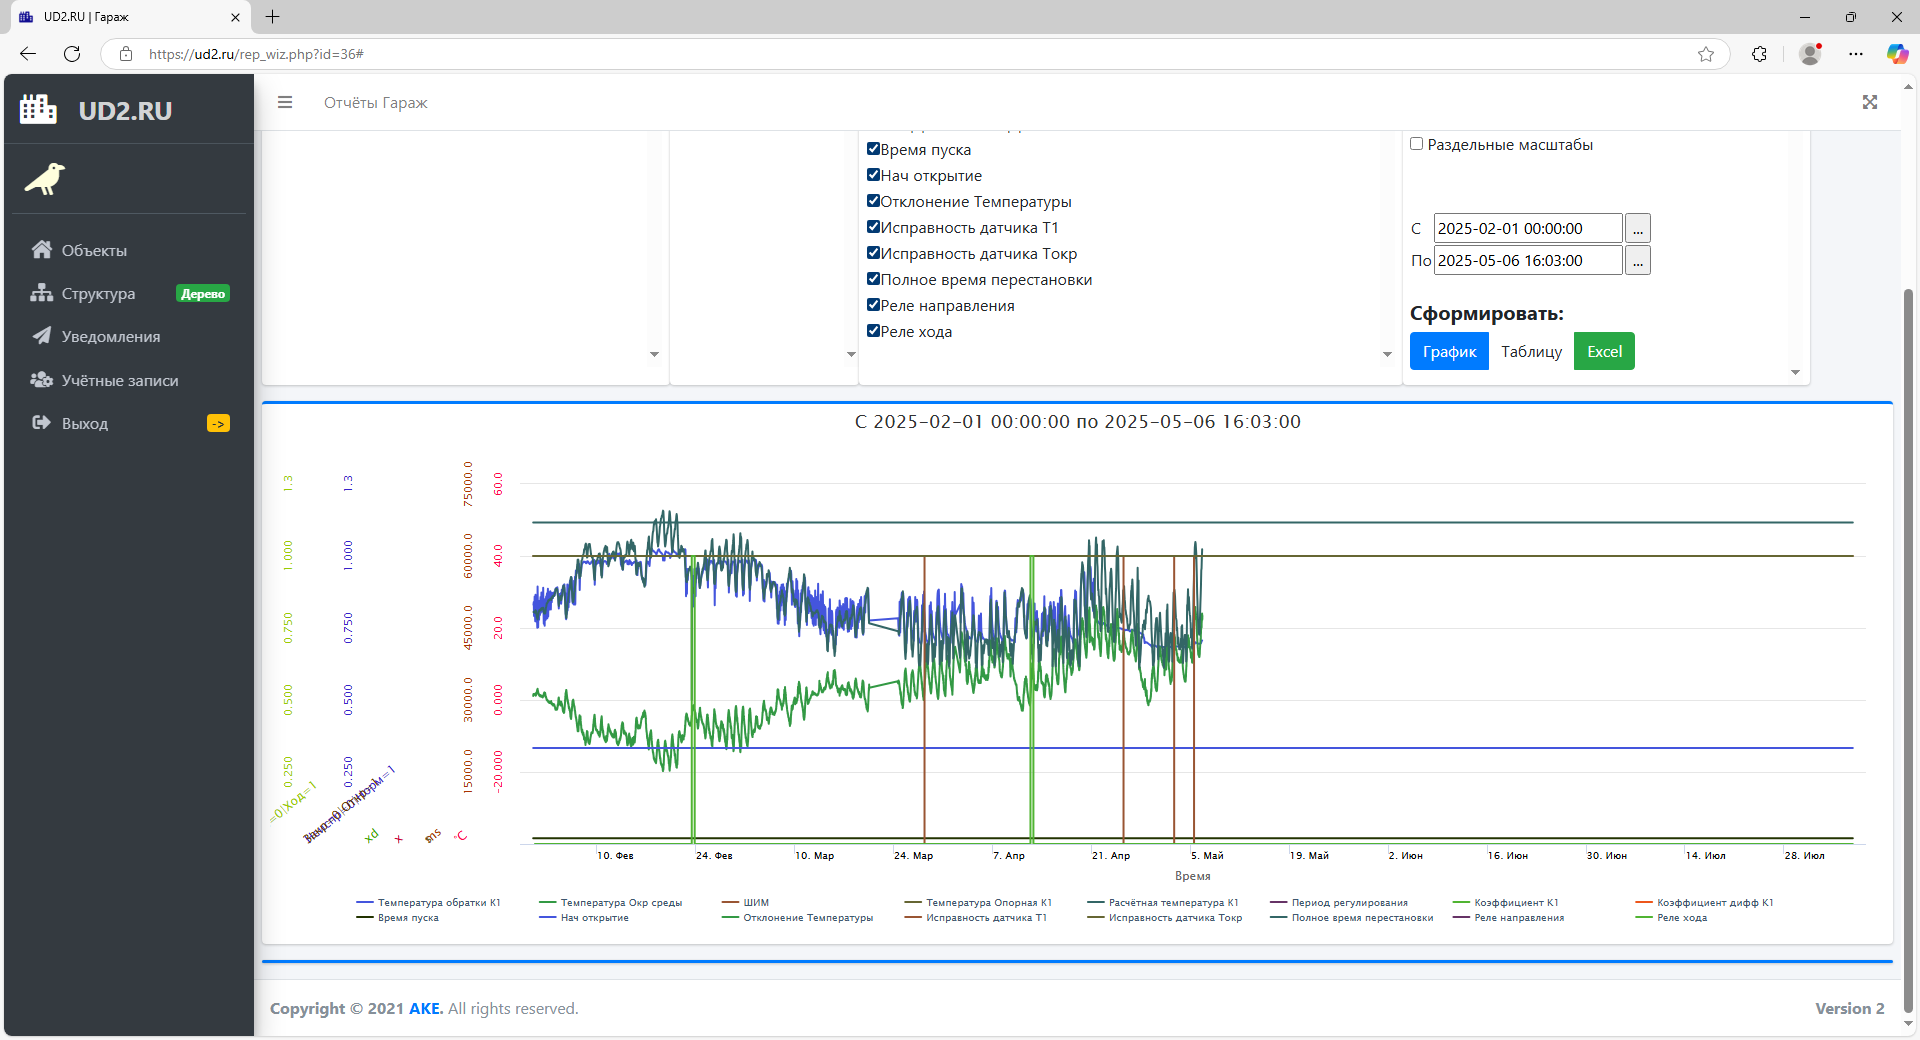Click the UD2.RU building logo

39,109
